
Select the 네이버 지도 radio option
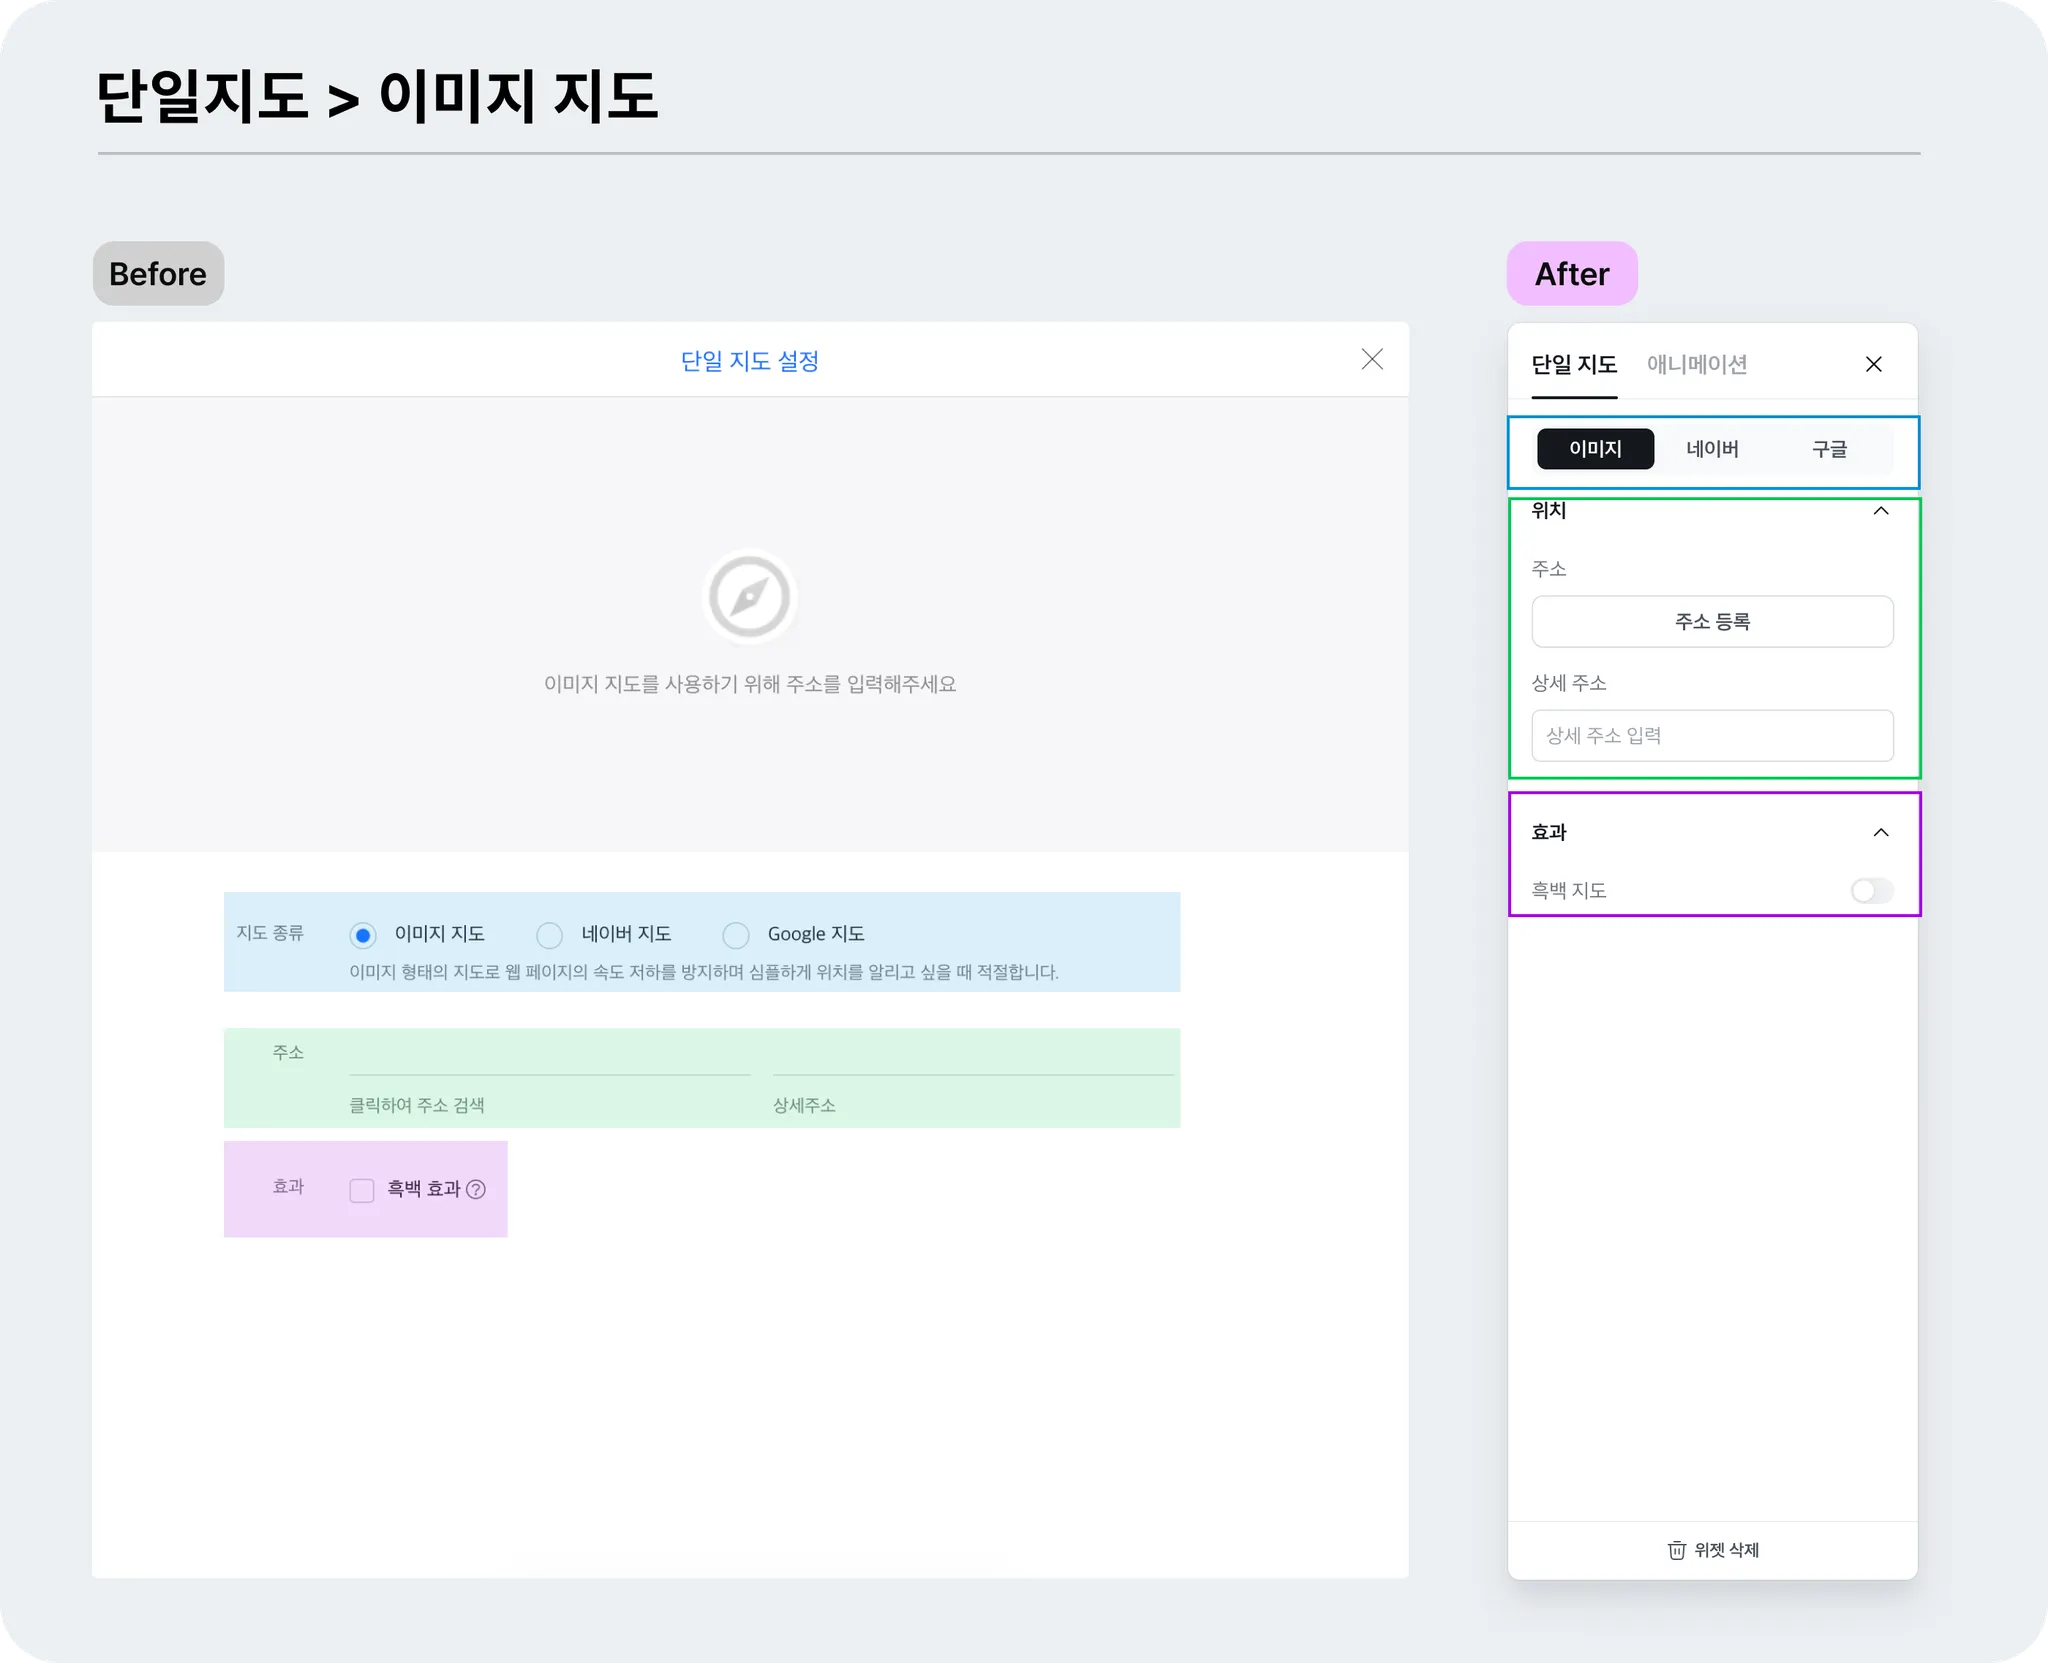pyautogui.click(x=550, y=935)
